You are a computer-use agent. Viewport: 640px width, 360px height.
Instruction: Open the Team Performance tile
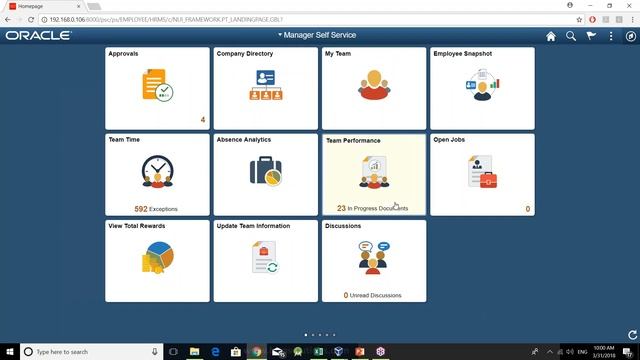374,175
